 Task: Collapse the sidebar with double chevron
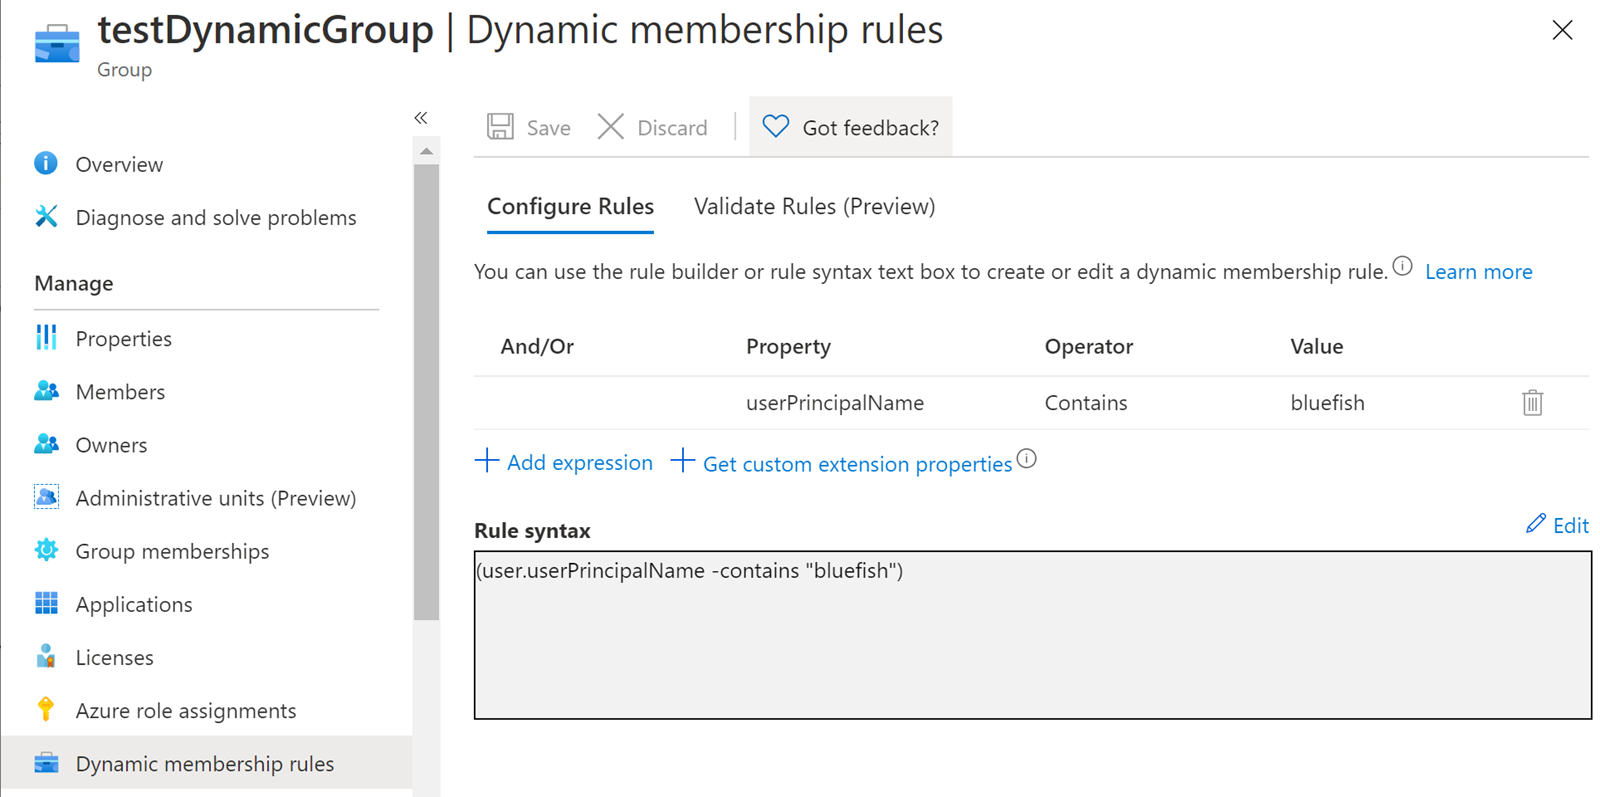pos(421,118)
